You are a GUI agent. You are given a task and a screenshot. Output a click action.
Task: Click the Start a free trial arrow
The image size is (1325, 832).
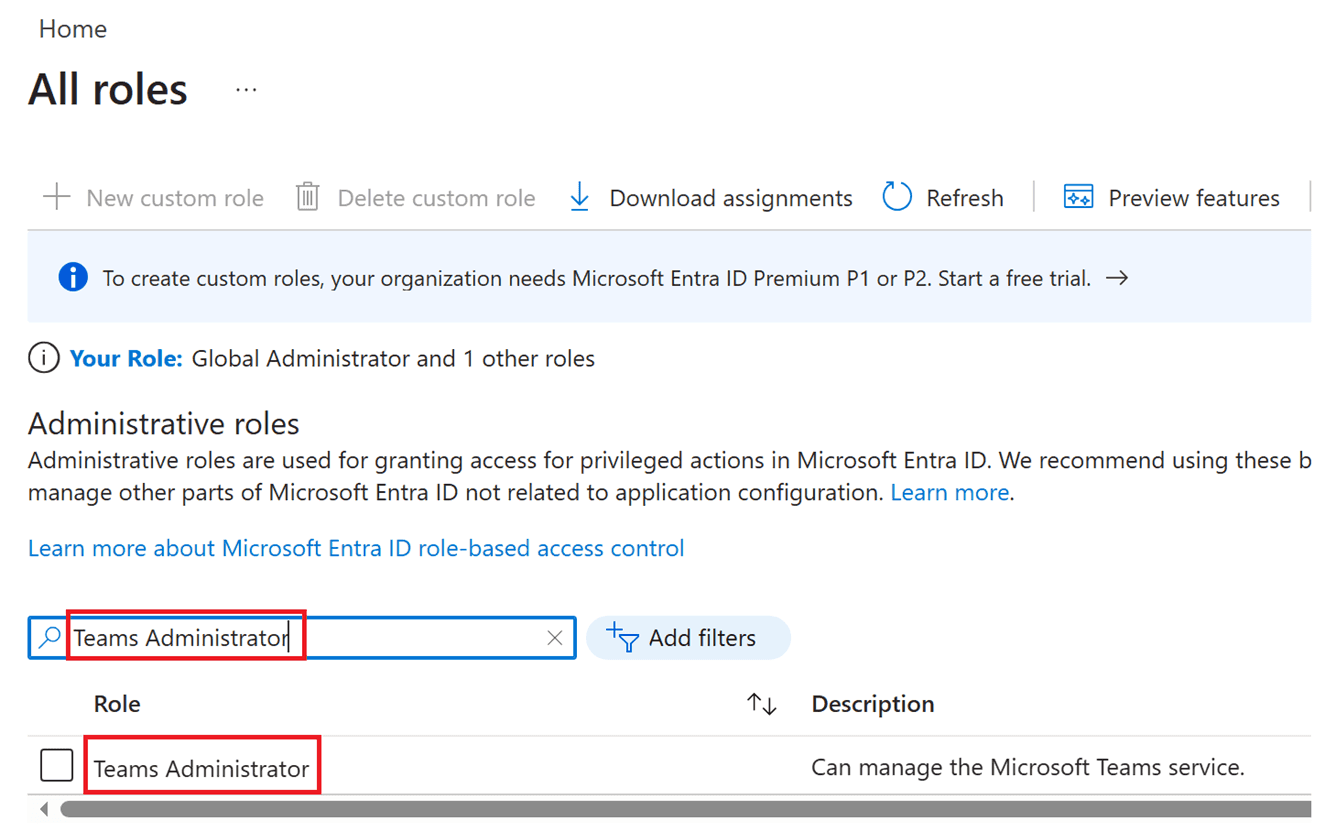[x=1117, y=278]
